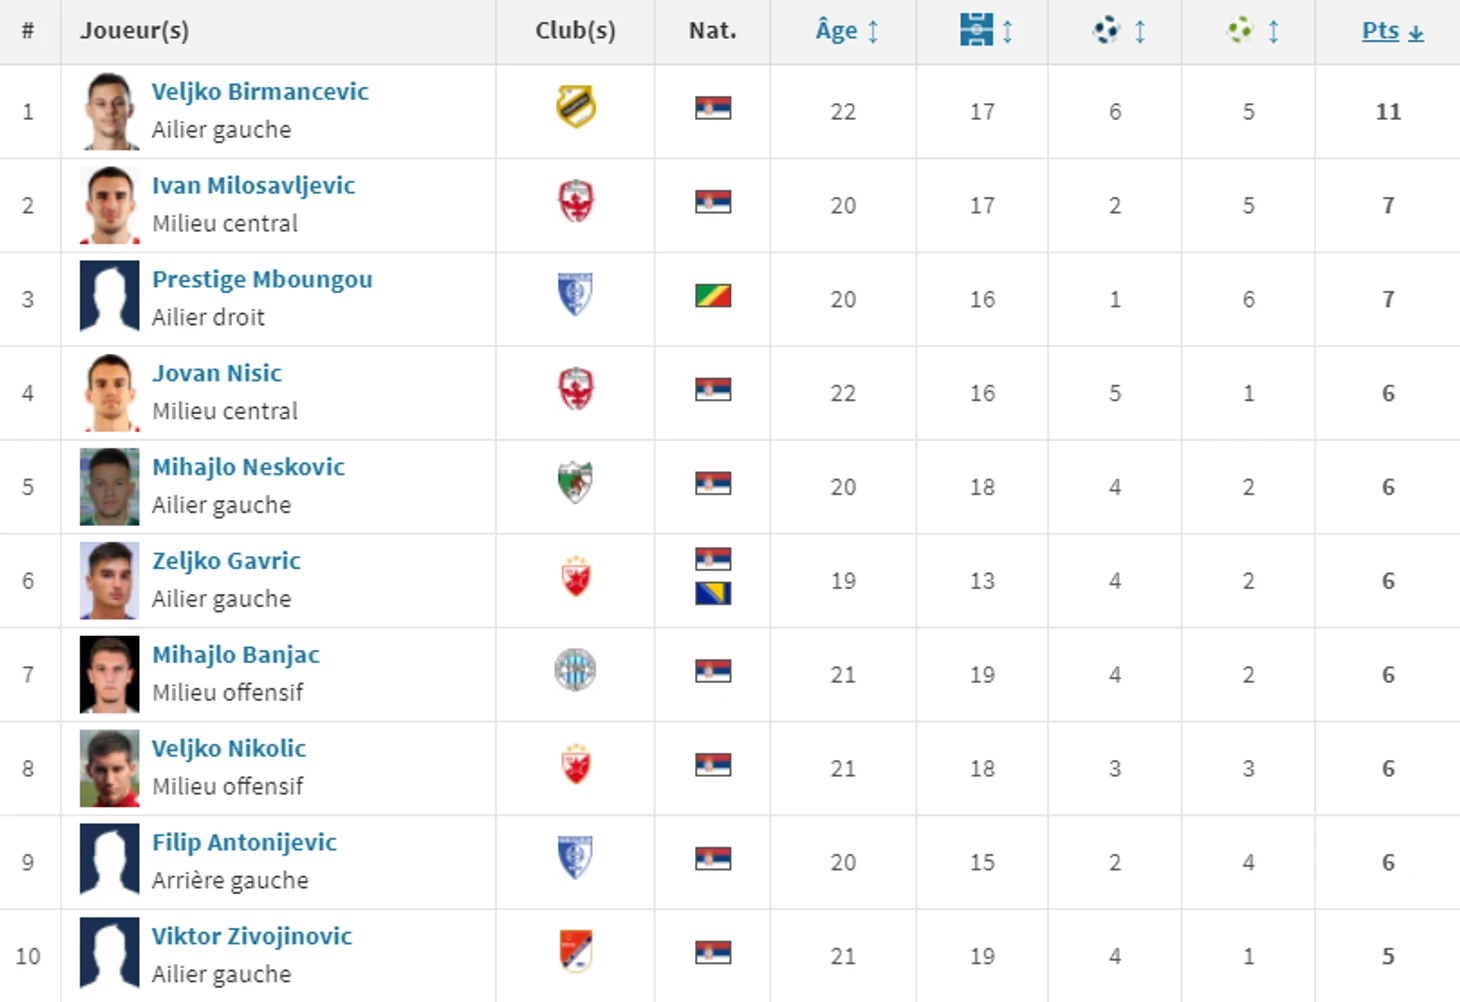Sort table by assists green ball icon
The width and height of the screenshot is (1460, 1002).
[1240, 30]
